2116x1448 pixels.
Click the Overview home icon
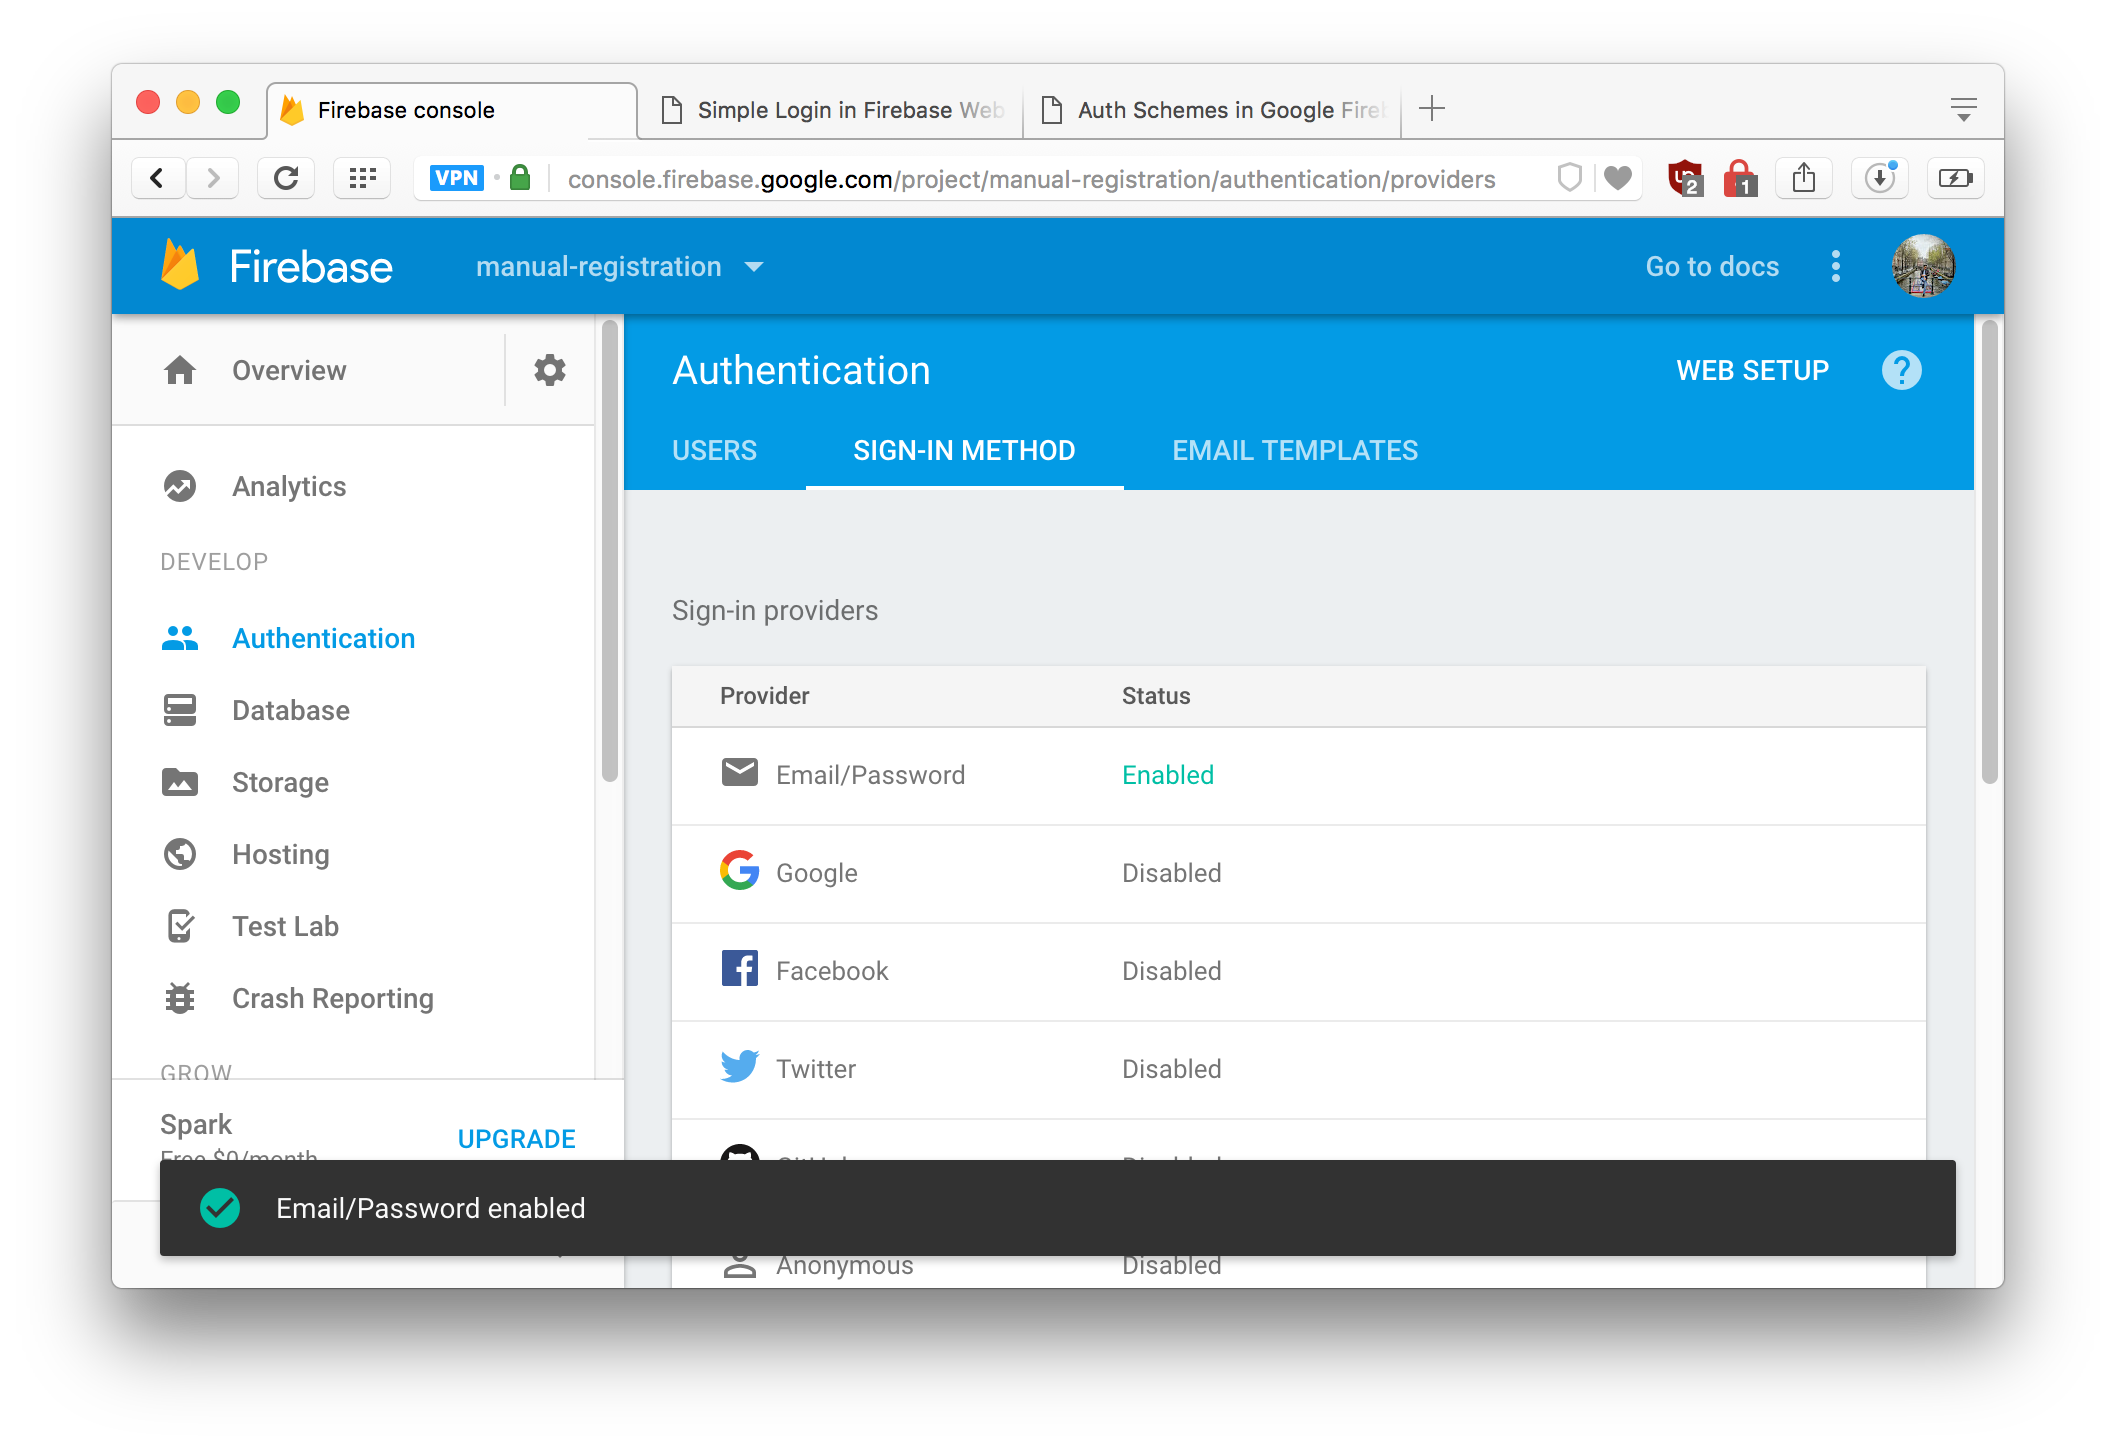tap(180, 370)
